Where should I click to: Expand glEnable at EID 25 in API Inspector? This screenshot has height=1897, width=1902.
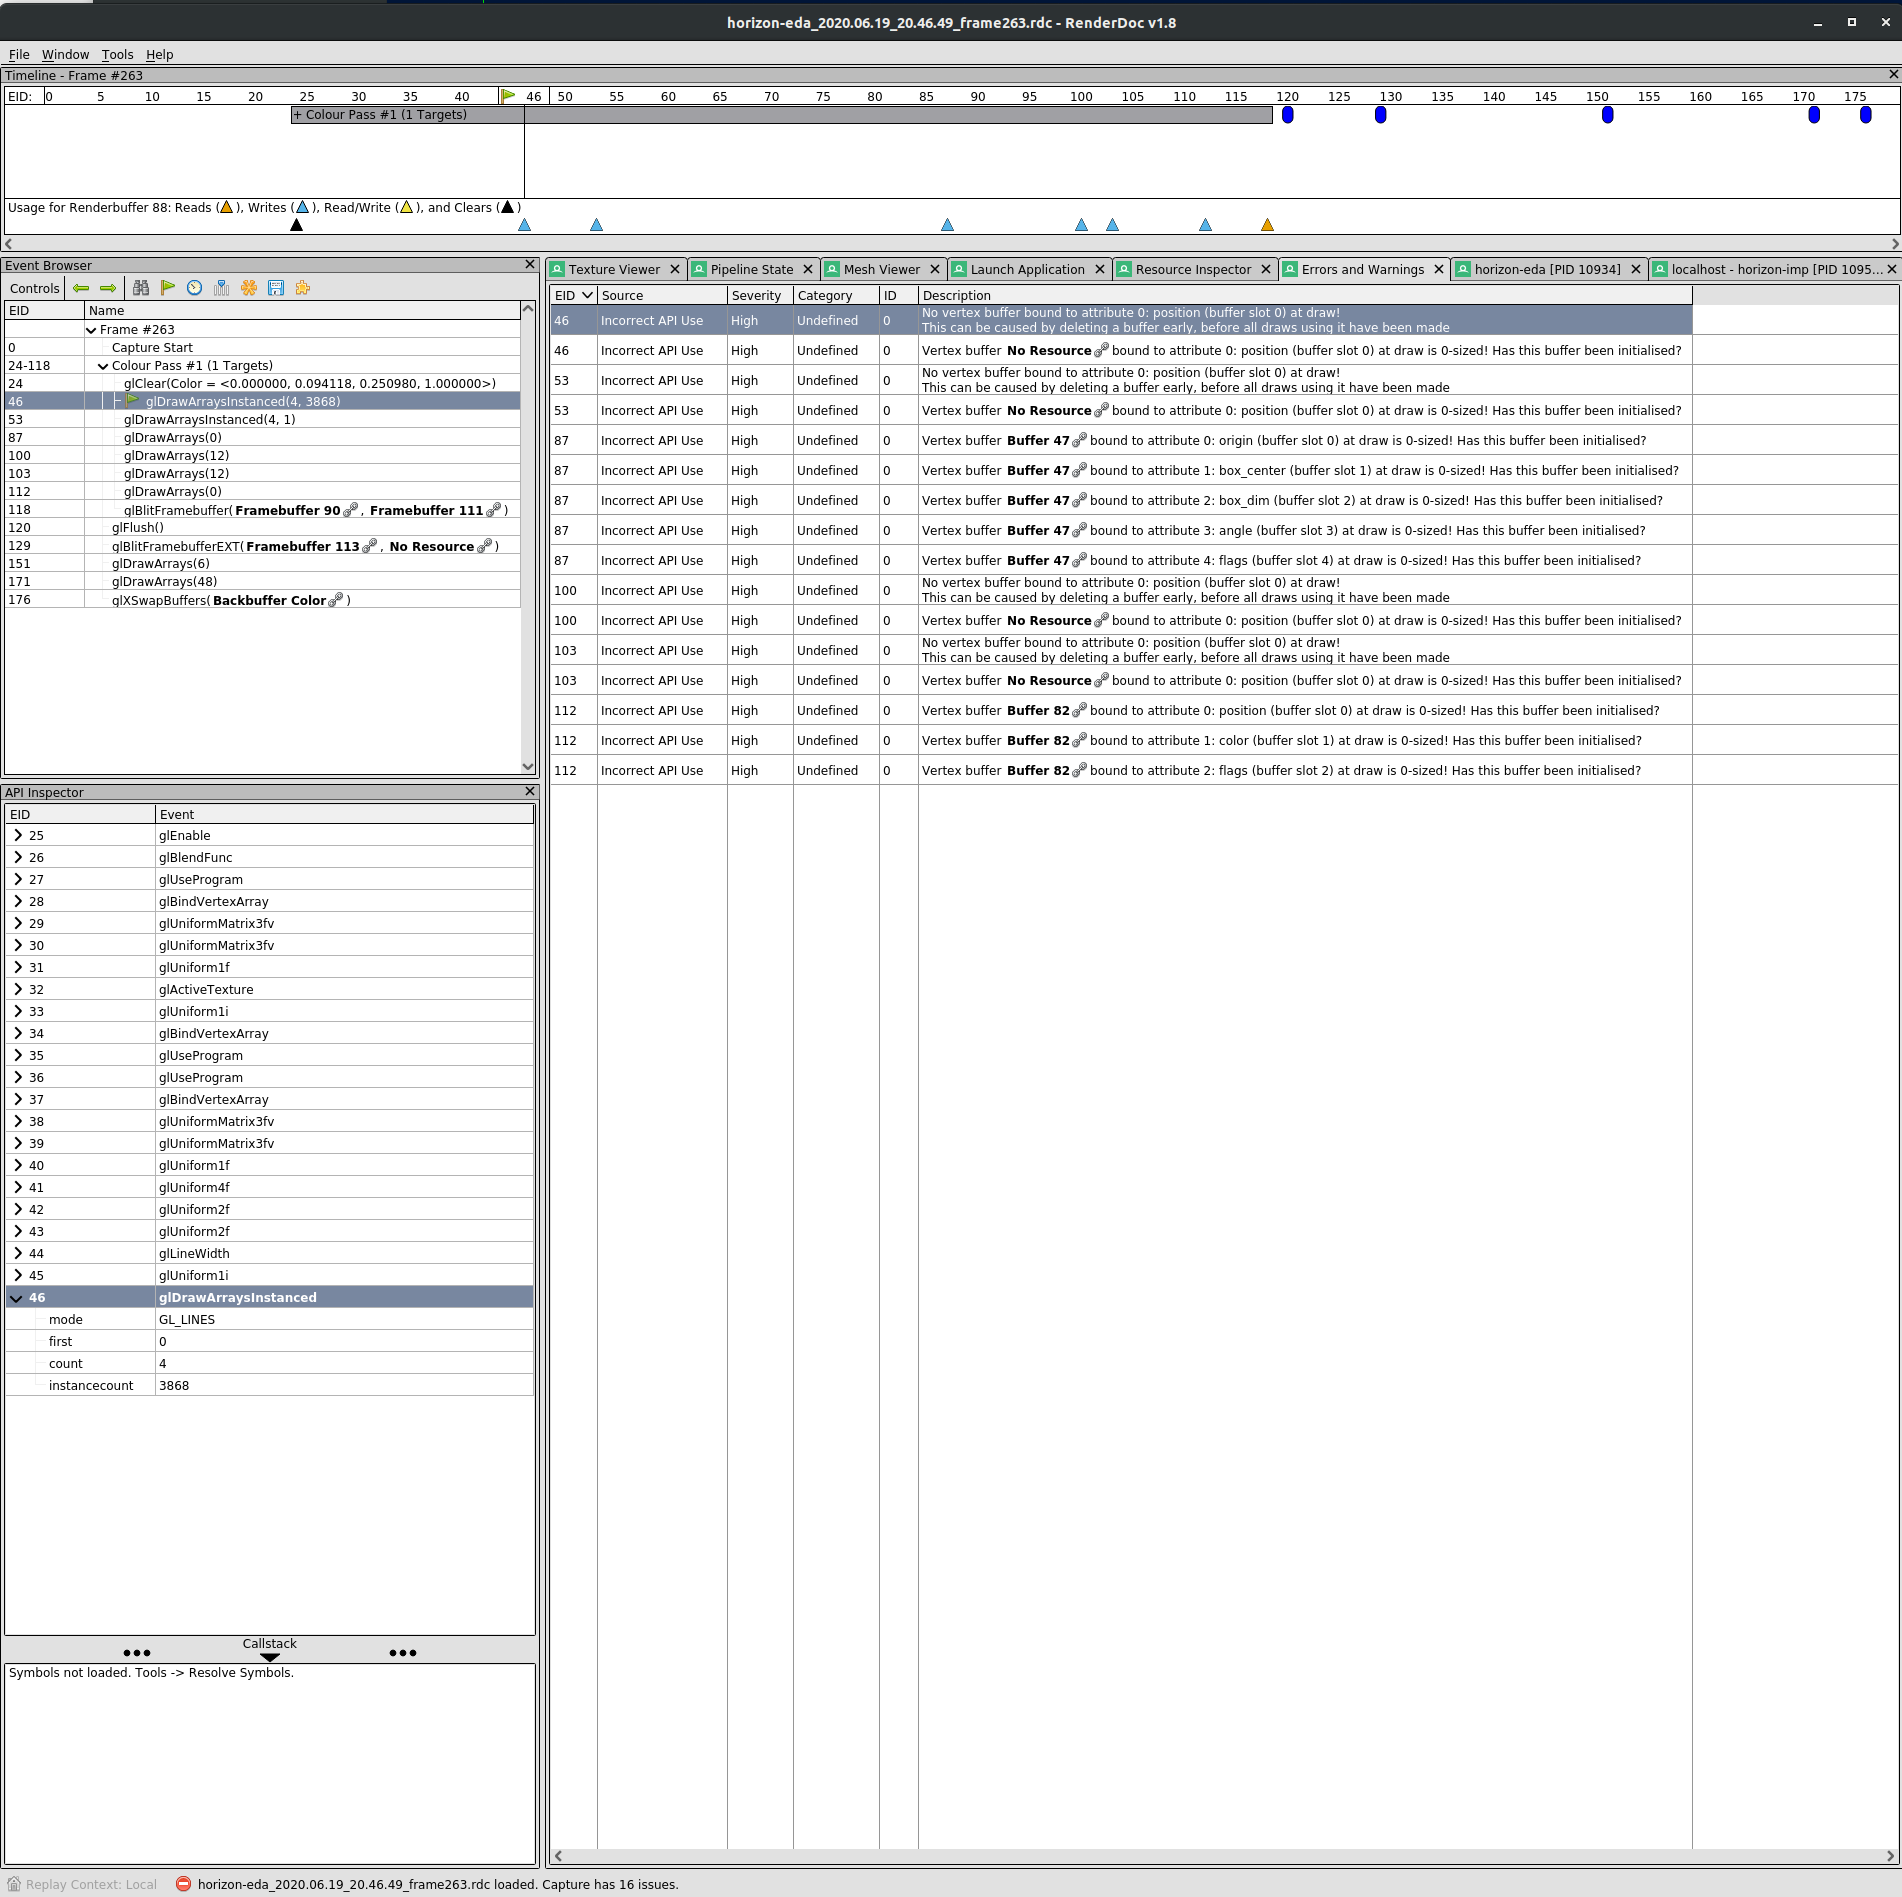click(17, 835)
